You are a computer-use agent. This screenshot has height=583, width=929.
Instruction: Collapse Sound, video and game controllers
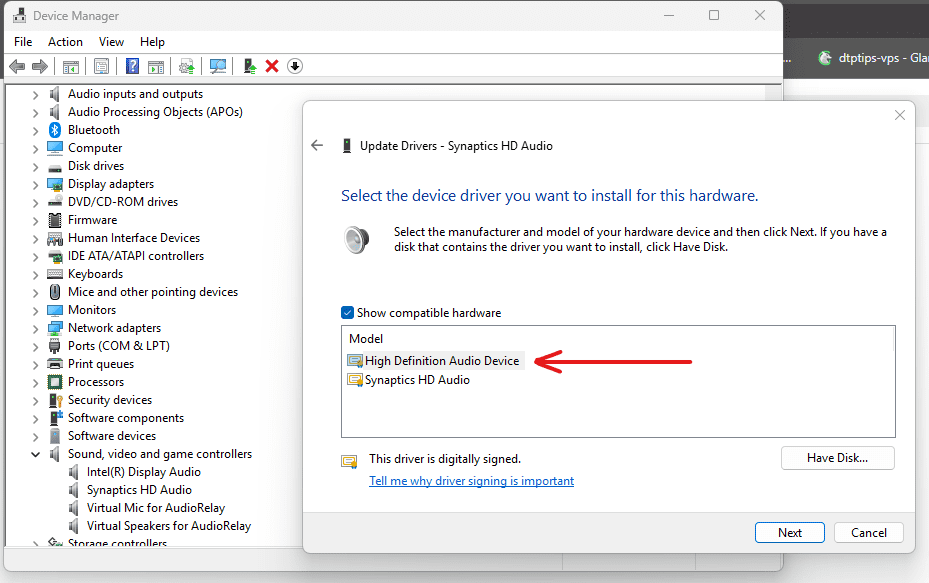click(x=35, y=454)
